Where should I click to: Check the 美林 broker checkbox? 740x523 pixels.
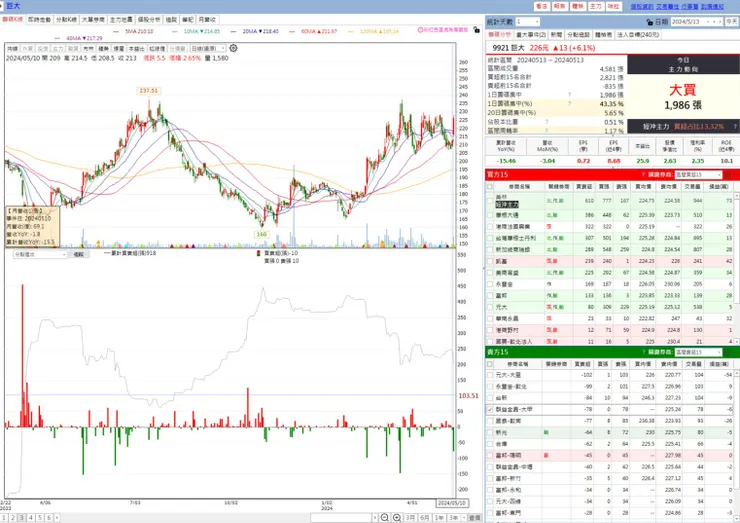(490, 201)
